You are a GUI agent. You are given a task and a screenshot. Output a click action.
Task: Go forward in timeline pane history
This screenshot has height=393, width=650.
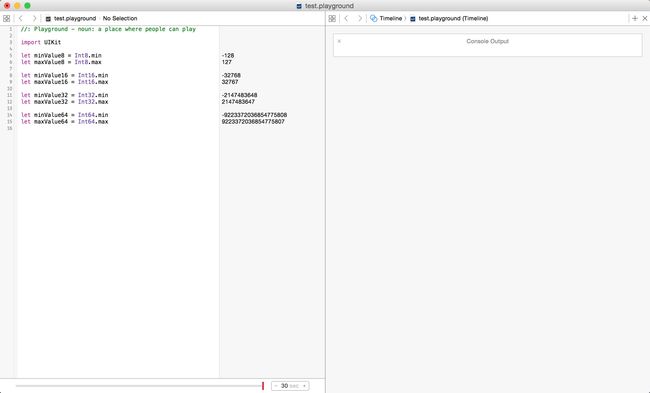click(360, 18)
